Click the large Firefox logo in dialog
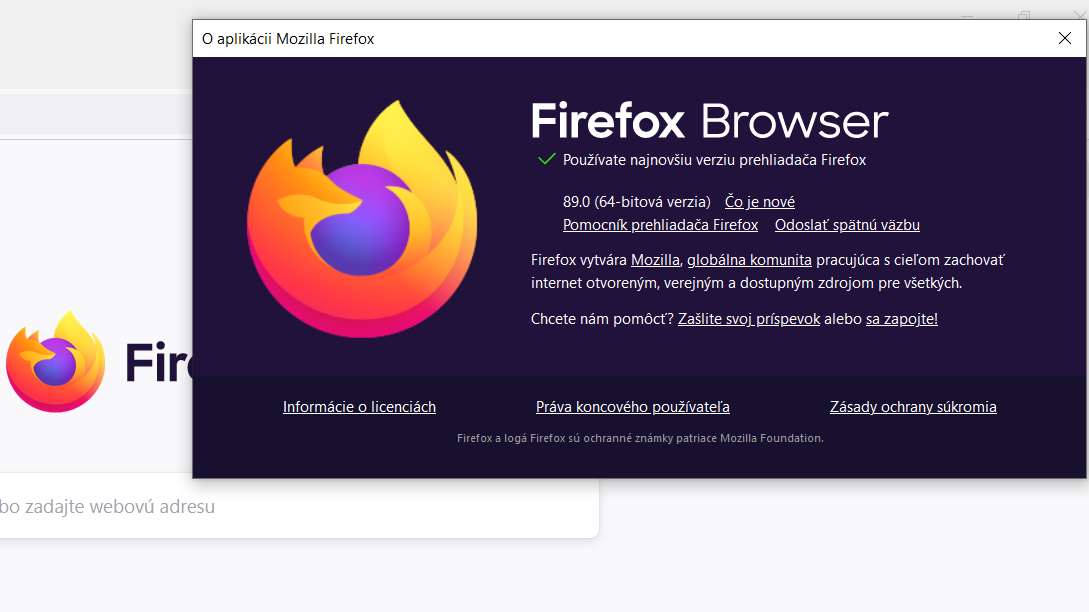This screenshot has width=1089, height=612. click(362, 219)
